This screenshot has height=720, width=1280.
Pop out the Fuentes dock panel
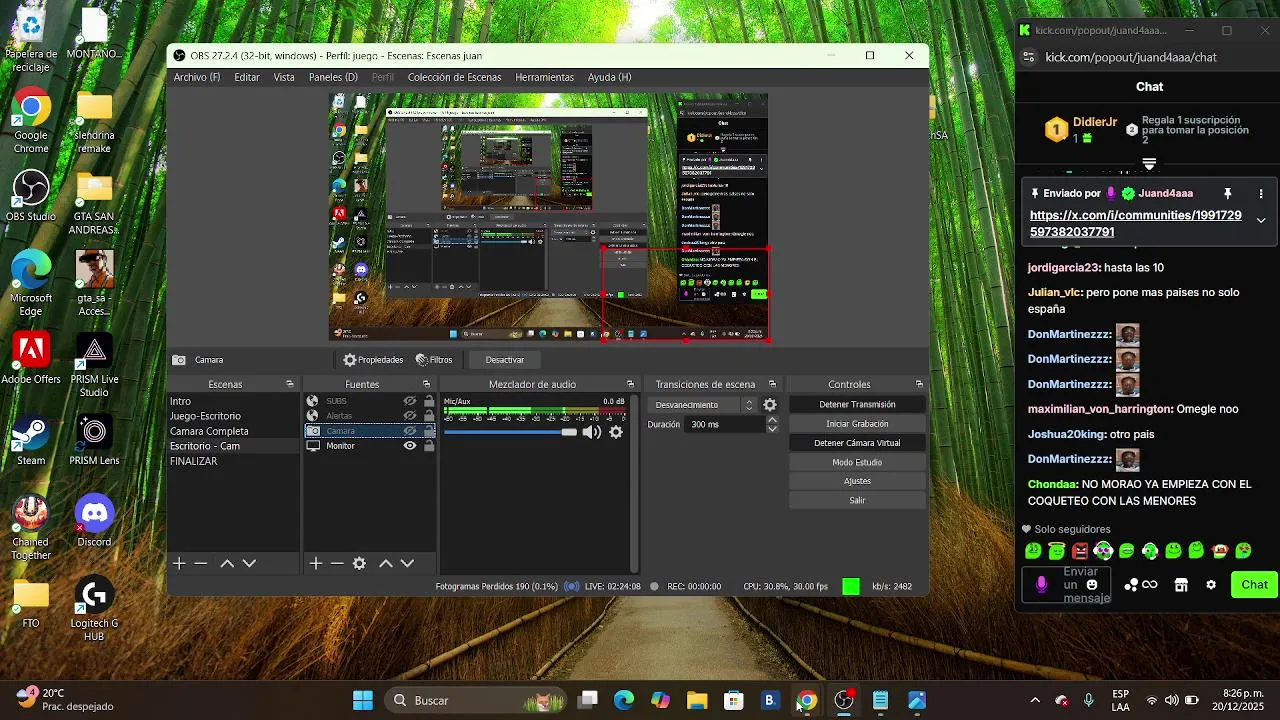click(x=426, y=384)
